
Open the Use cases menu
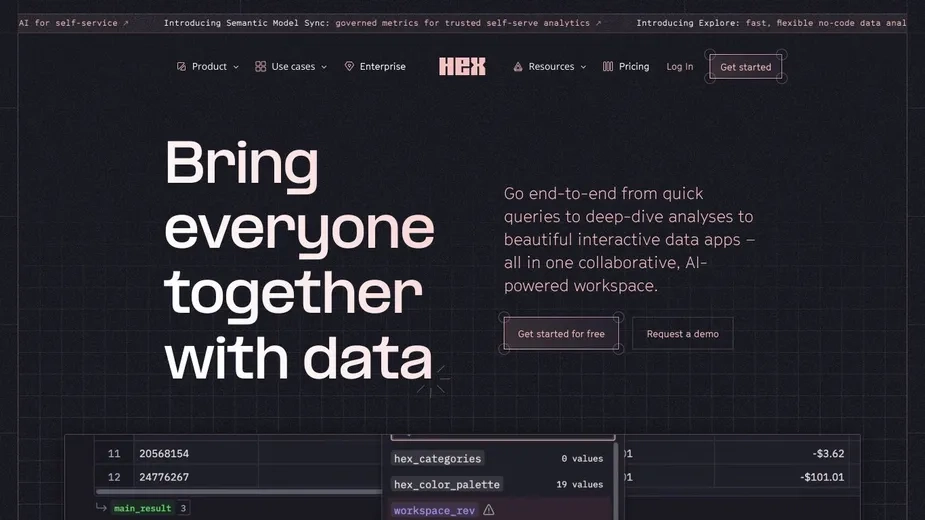click(x=291, y=67)
